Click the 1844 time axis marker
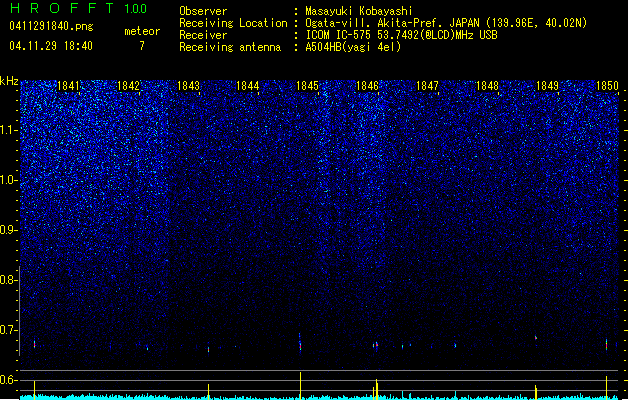This screenshot has height=400, width=629. pyautogui.click(x=248, y=86)
